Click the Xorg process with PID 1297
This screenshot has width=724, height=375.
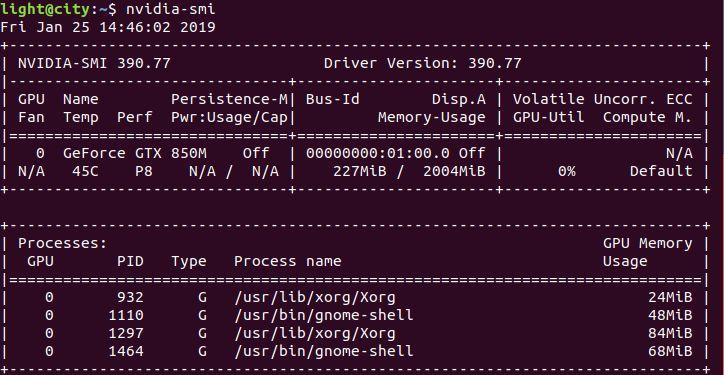[314, 333]
